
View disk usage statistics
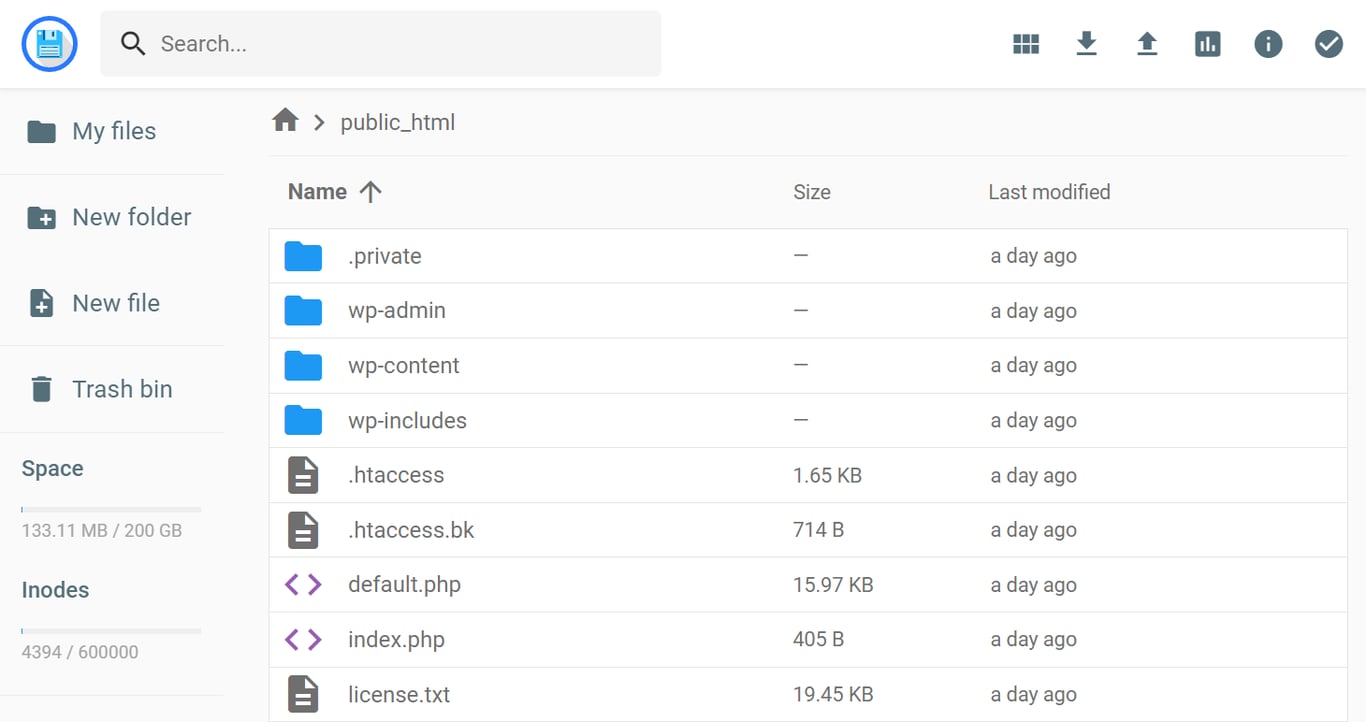(1207, 44)
